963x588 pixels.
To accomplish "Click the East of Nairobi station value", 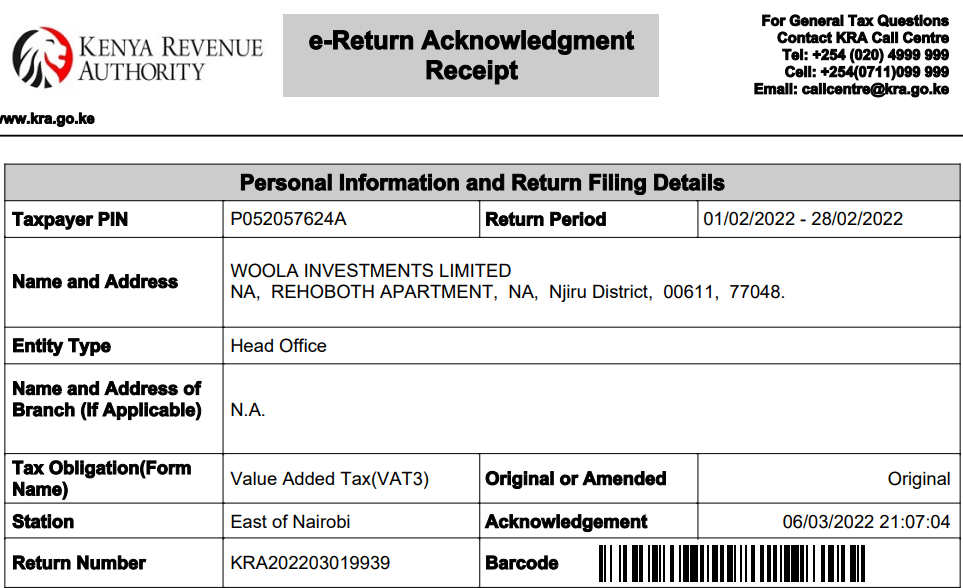I will pyautogui.click(x=290, y=522).
